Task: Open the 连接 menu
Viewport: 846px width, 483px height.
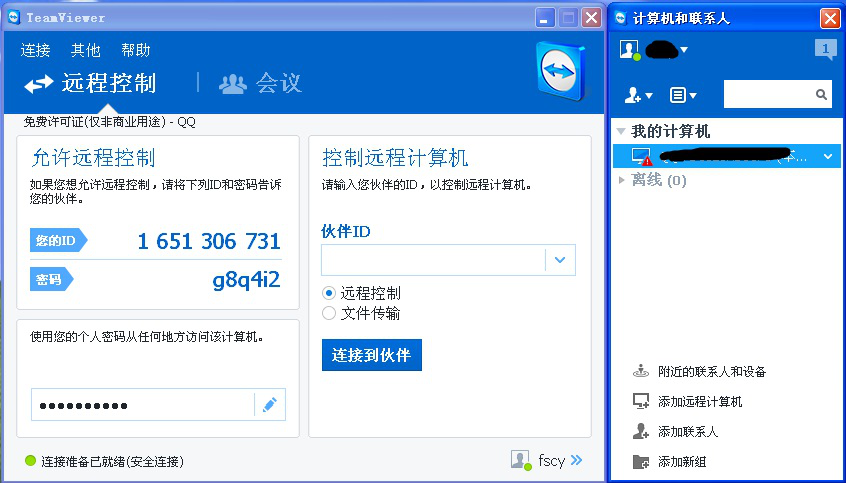Action: coord(36,50)
